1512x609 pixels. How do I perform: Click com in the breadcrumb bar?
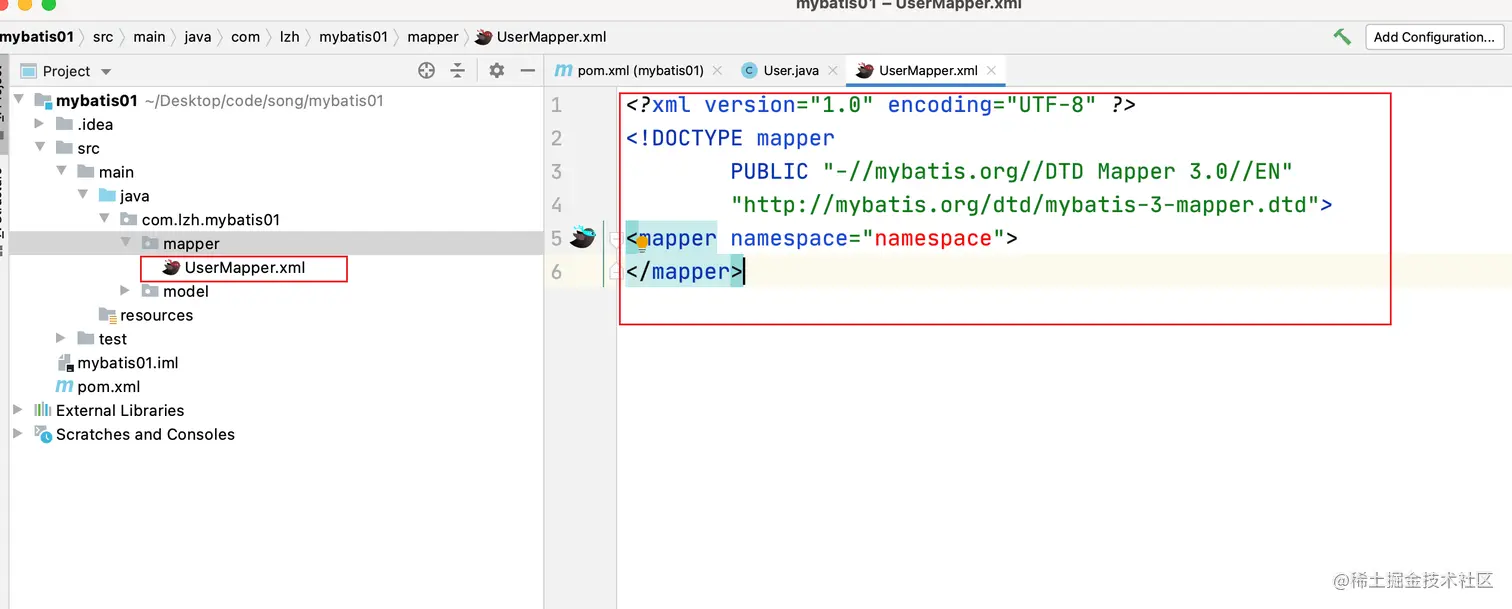pyautogui.click(x=245, y=37)
